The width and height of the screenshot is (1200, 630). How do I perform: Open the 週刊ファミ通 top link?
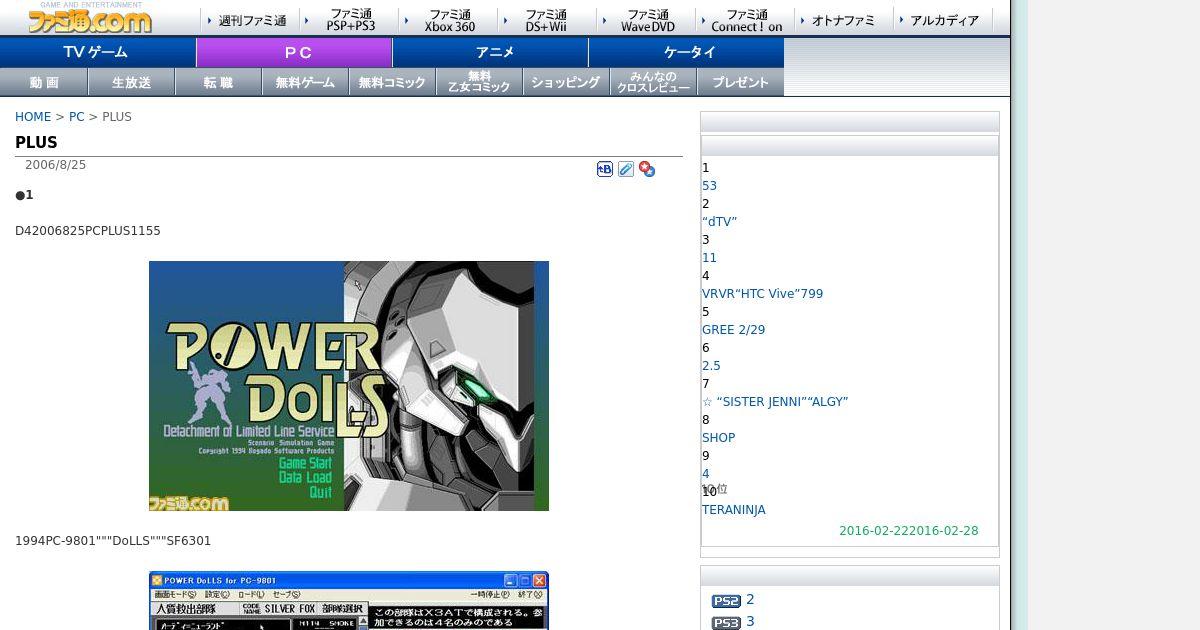251,20
